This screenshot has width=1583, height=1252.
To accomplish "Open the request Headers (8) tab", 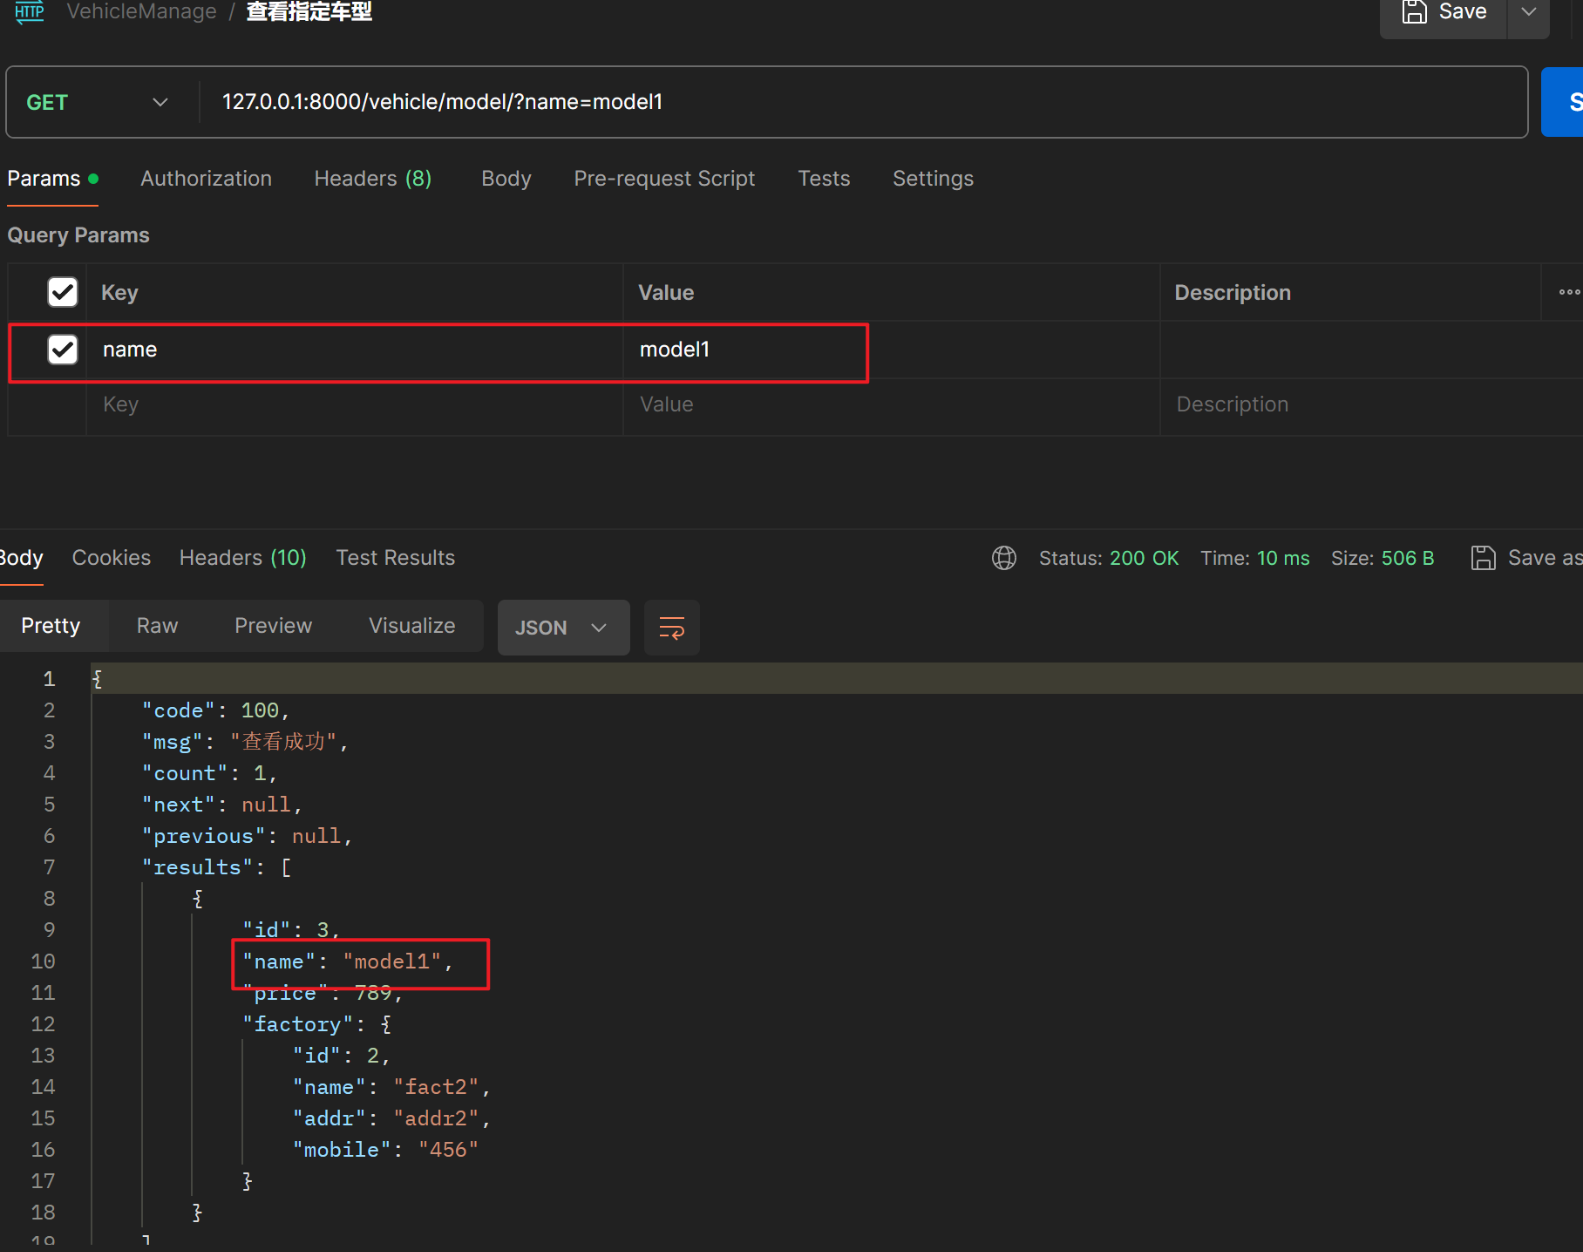I will (x=373, y=179).
